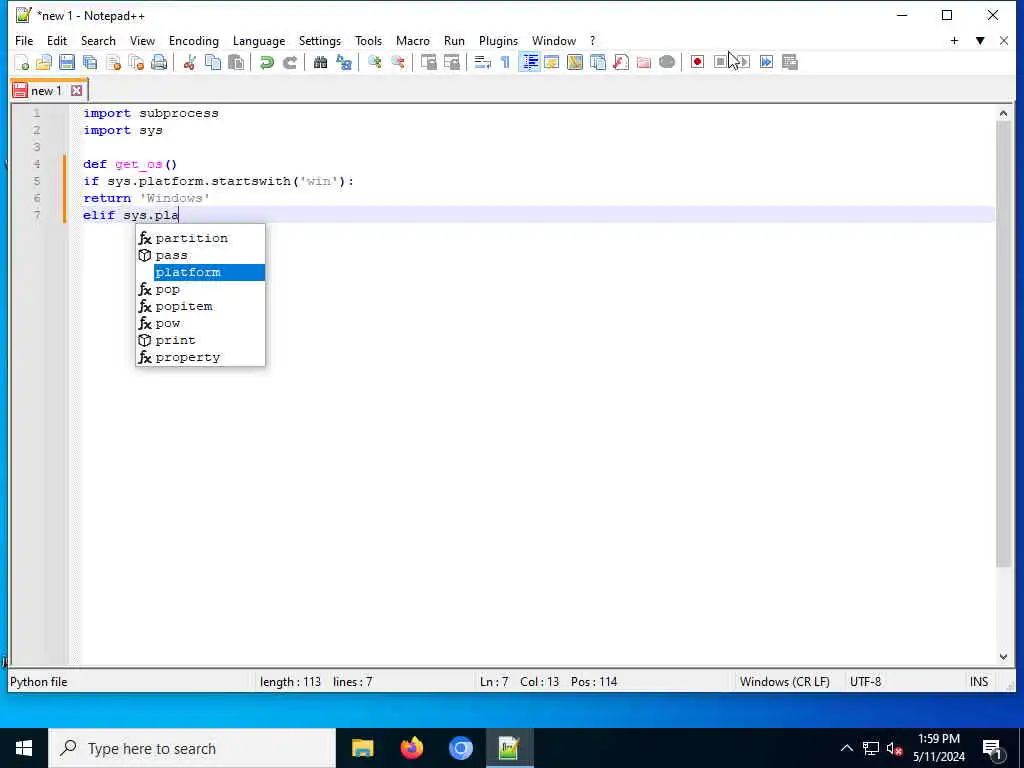1024x768 pixels.
Task: Save the current document via toolbar
Action: coord(67,62)
